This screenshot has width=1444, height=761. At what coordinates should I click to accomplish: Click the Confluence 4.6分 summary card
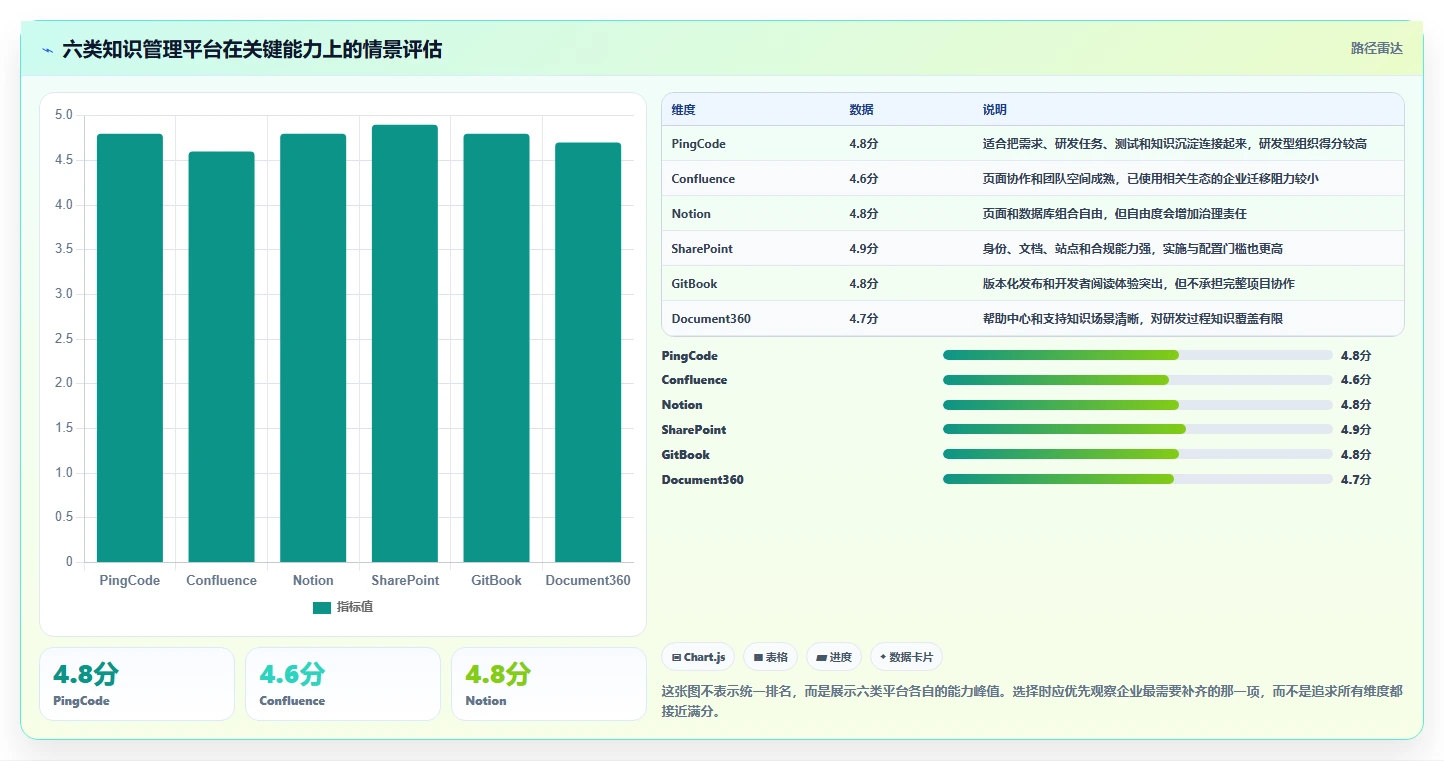pyautogui.click(x=343, y=684)
